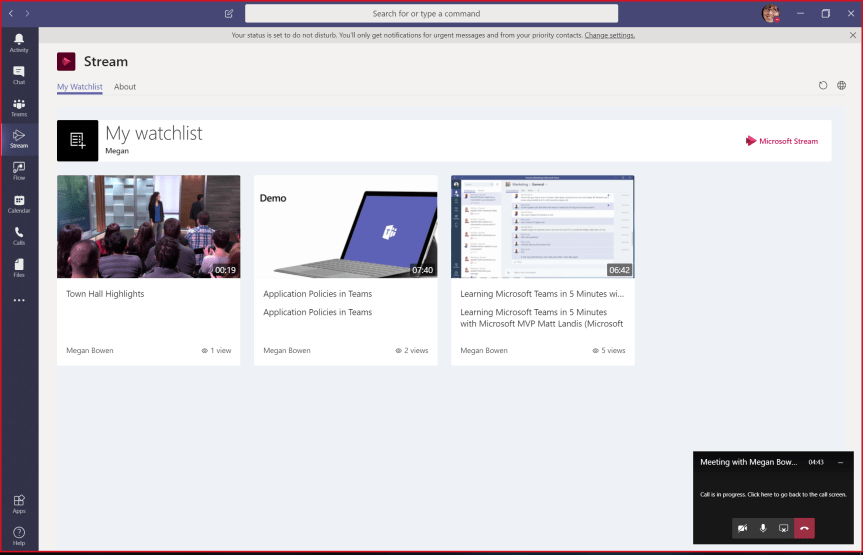Image resolution: width=863 pixels, height=555 pixels.
Task: Open the Flow app in sidebar
Action: point(19,171)
